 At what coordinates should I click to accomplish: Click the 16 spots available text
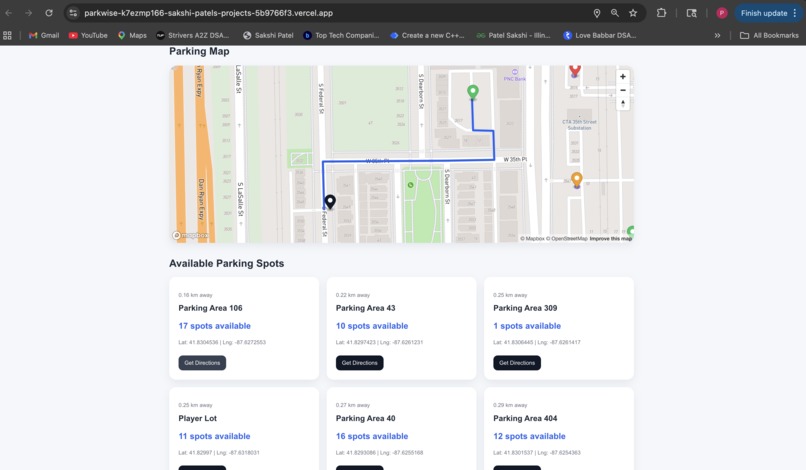[372, 436]
